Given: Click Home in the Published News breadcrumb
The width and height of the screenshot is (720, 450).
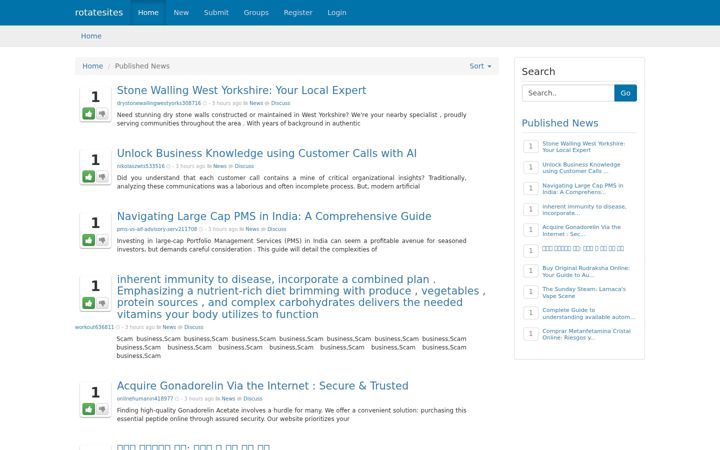Looking at the screenshot, I should [x=92, y=66].
